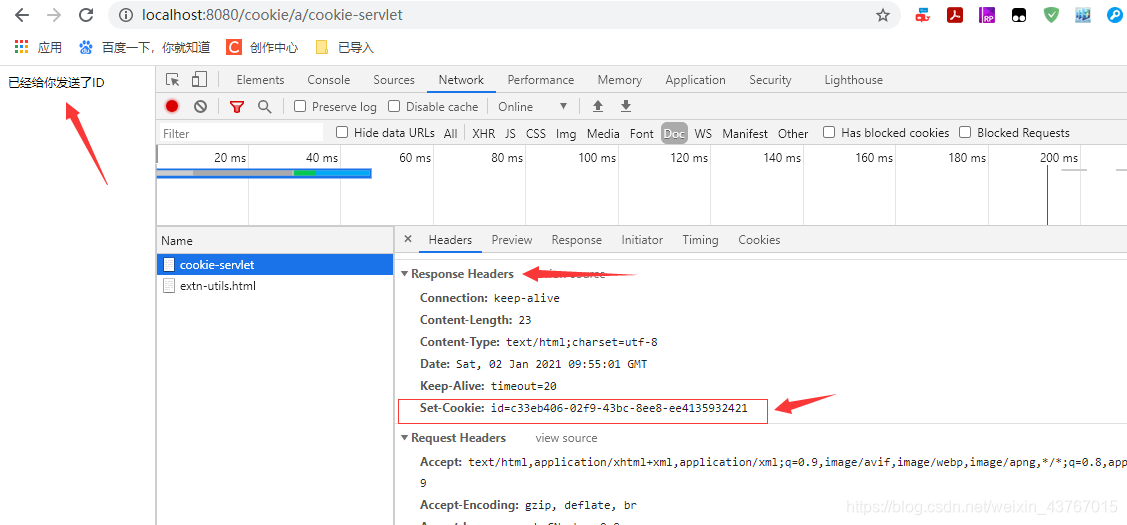Stop recording network log with red button
Viewport: 1127px width, 525px height.
(x=172, y=106)
